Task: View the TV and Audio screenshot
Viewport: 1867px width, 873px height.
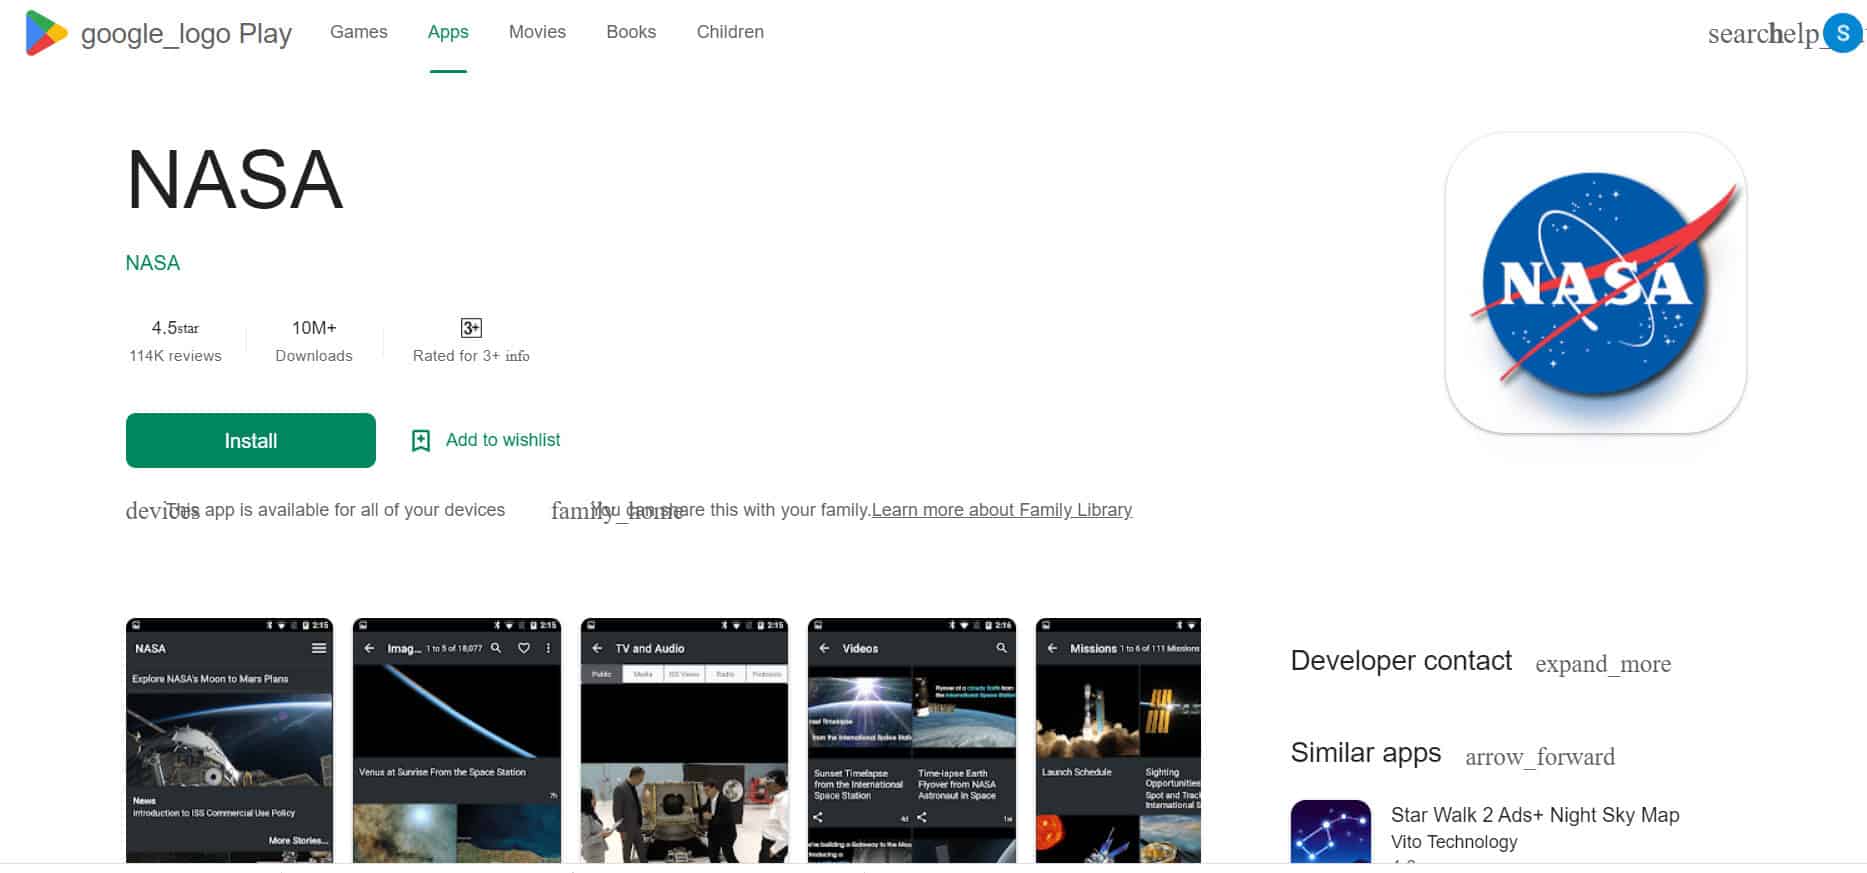Action: pos(684,741)
